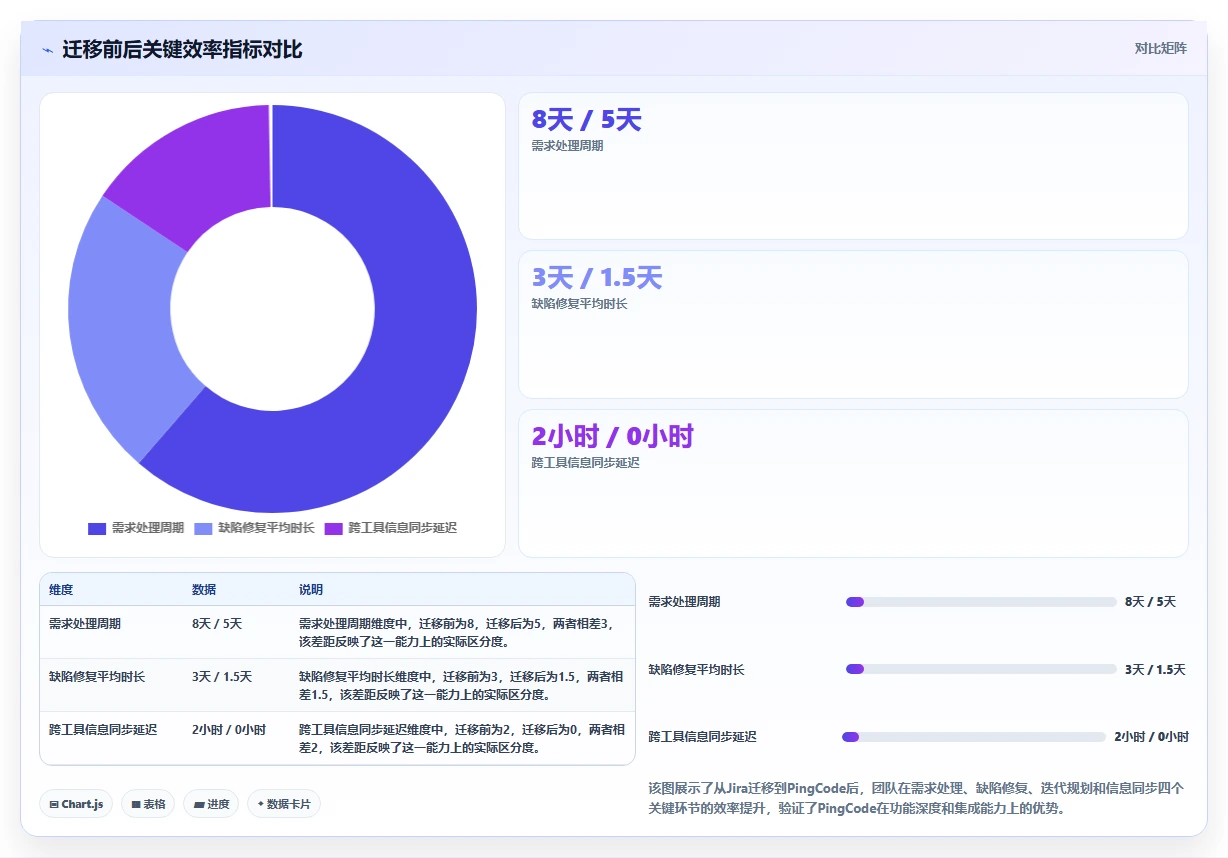Viewport: 1228px width, 858px height.
Task: Click the 对比矩阵 label in the header
Action: (1160, 48)
